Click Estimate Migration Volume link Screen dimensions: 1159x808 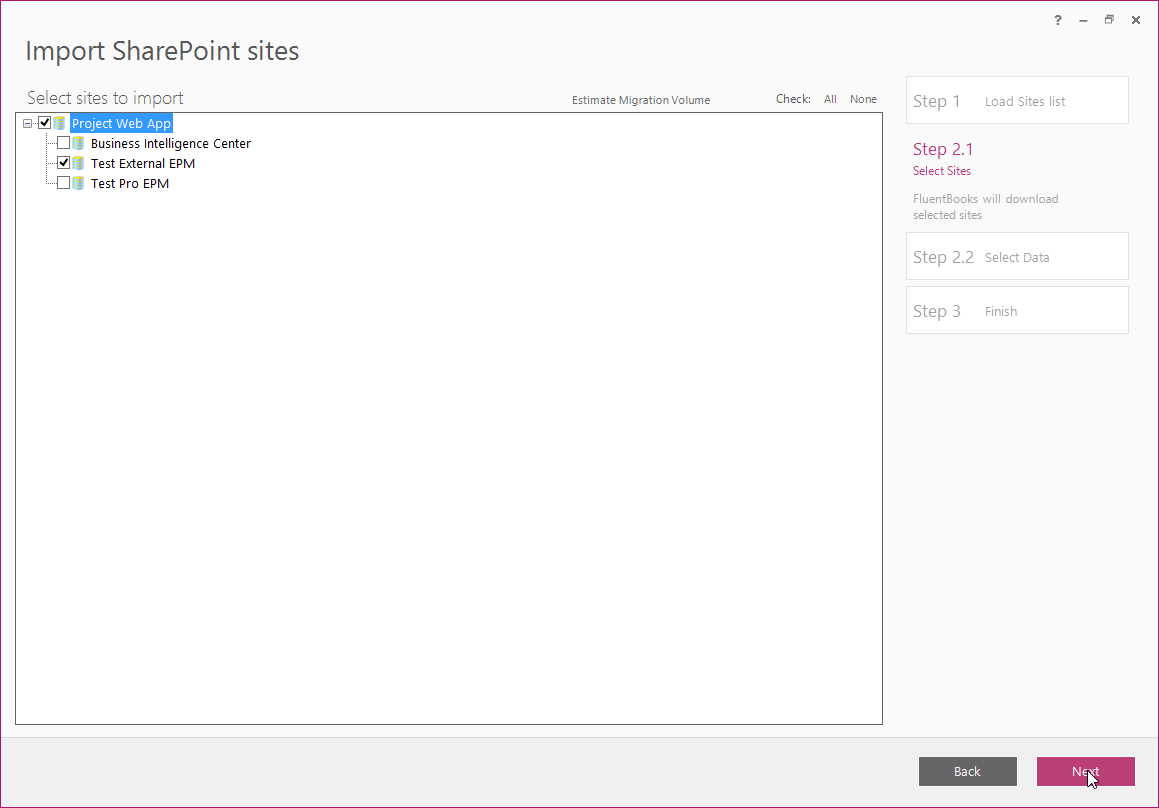(x=641, y=100)
